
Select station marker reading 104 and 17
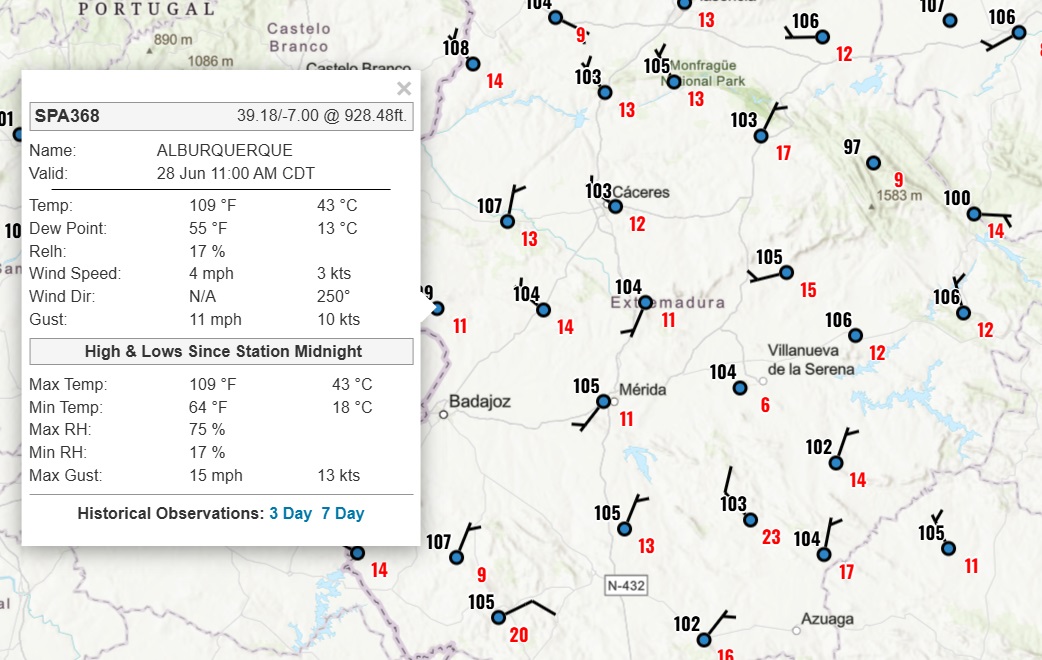pos(824,554)
